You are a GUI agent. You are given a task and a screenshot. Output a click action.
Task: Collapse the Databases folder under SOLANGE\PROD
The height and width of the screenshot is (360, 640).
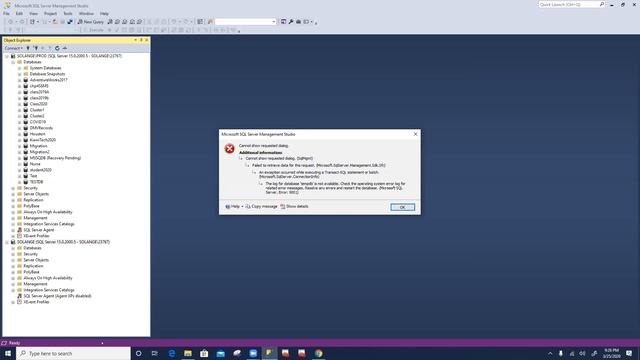13,62
